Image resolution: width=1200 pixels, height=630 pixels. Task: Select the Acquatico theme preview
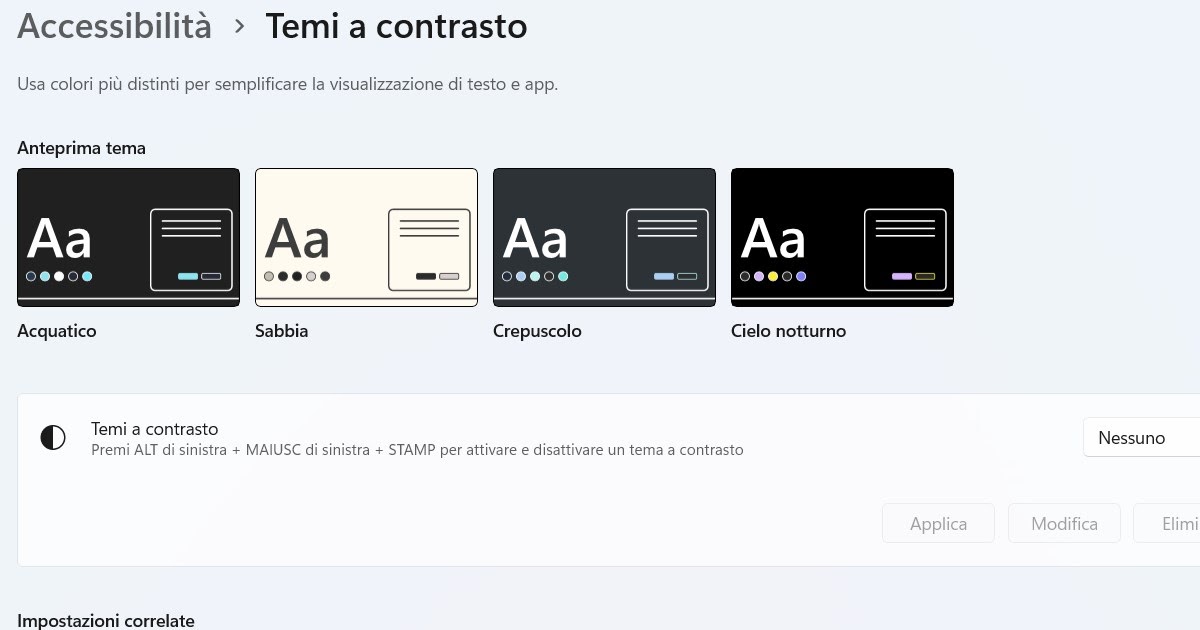coord(128,237)
